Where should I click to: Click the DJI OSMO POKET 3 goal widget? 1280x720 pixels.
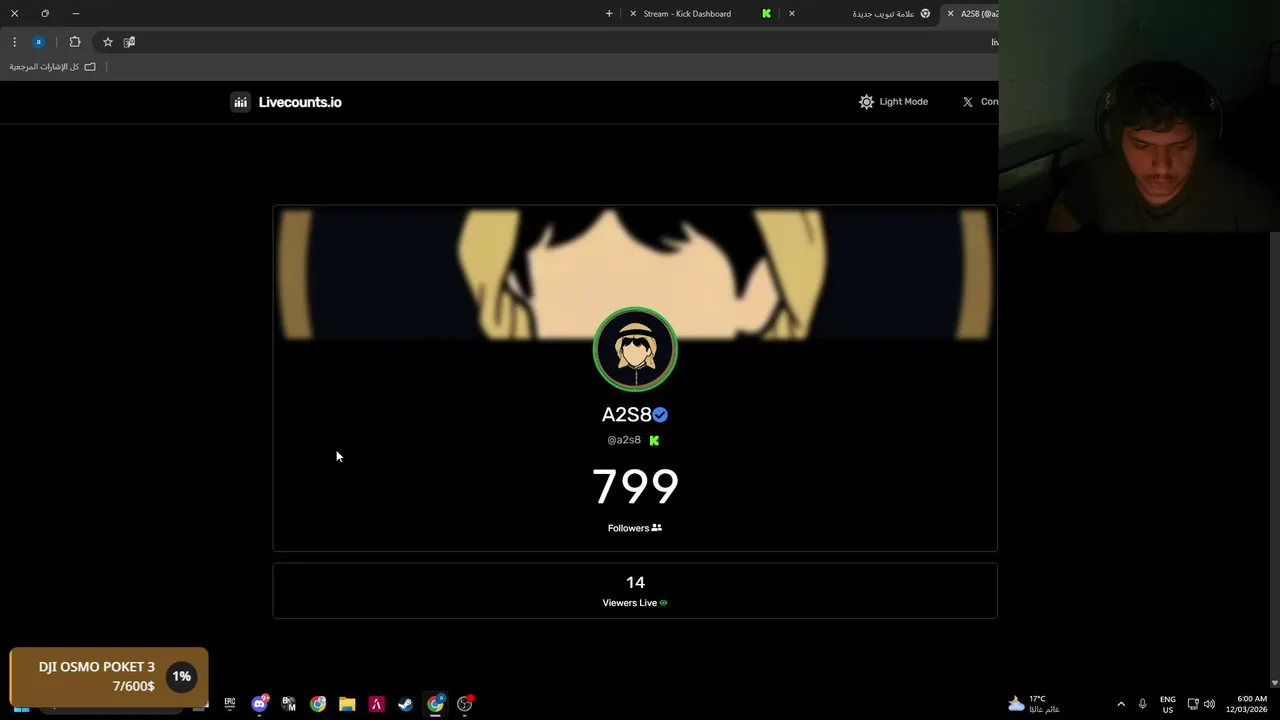point(109,677)
